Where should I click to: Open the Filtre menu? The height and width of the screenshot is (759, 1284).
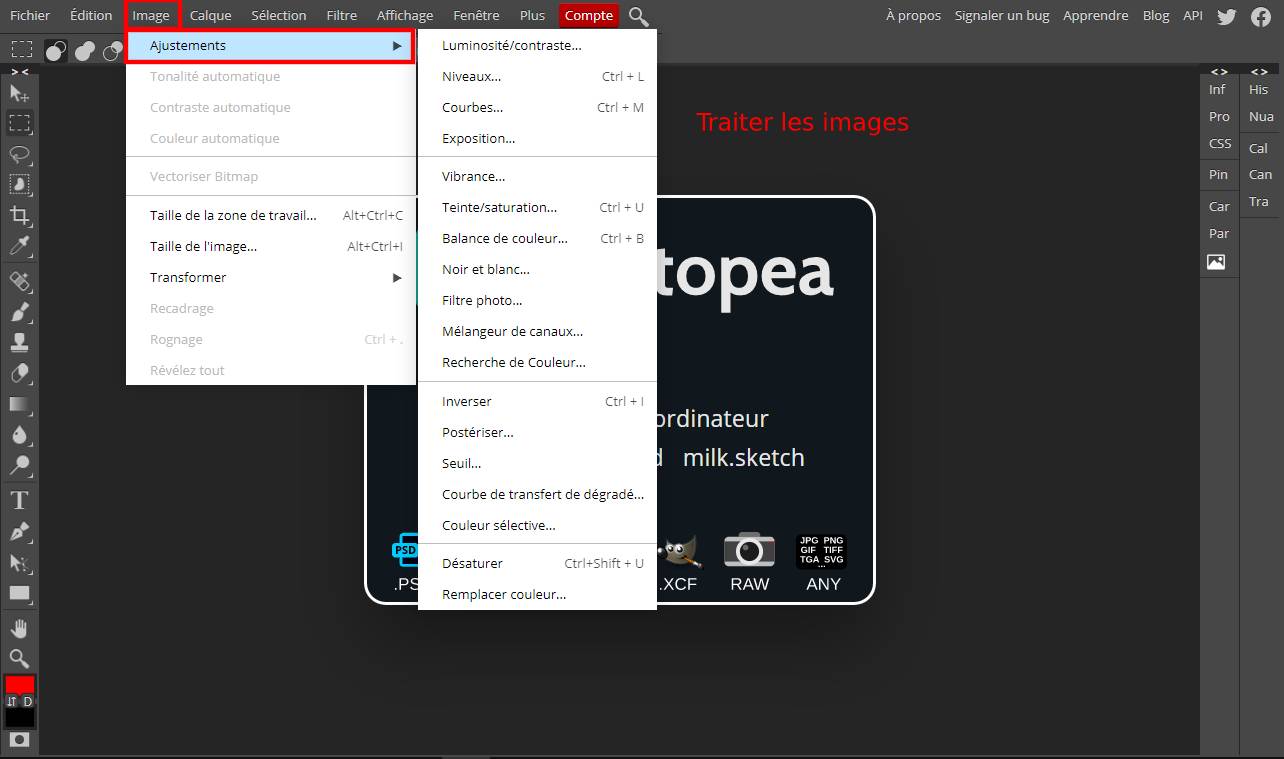342,15
